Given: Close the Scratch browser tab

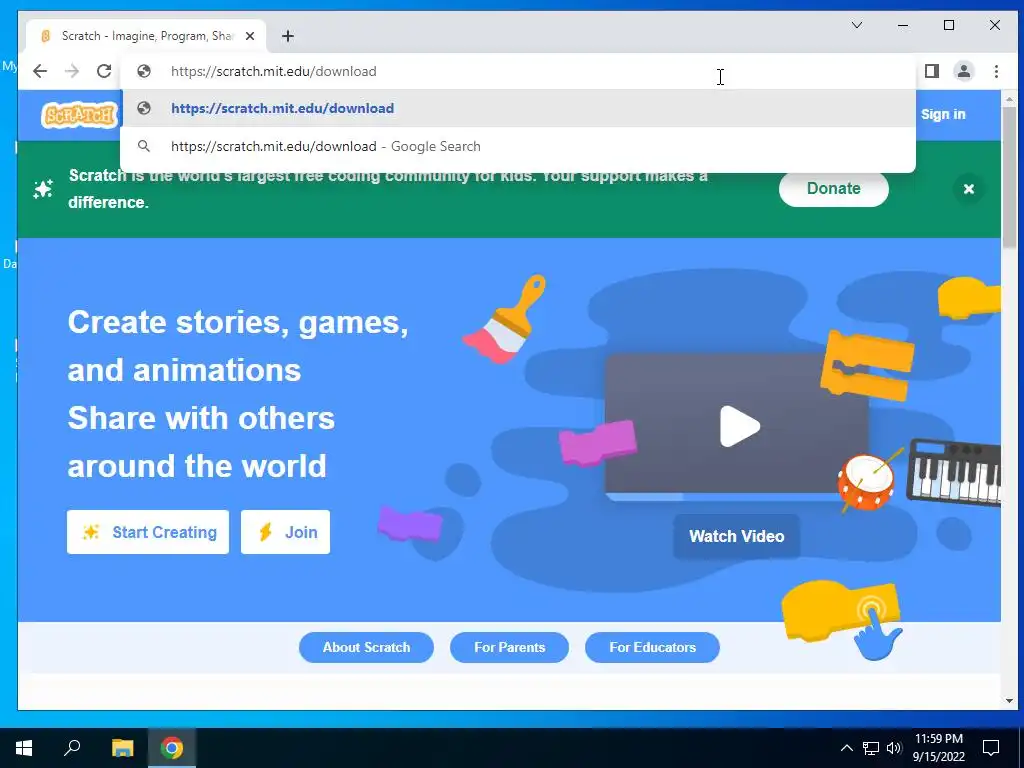Looking at the screenshot, I should (249, 36).
